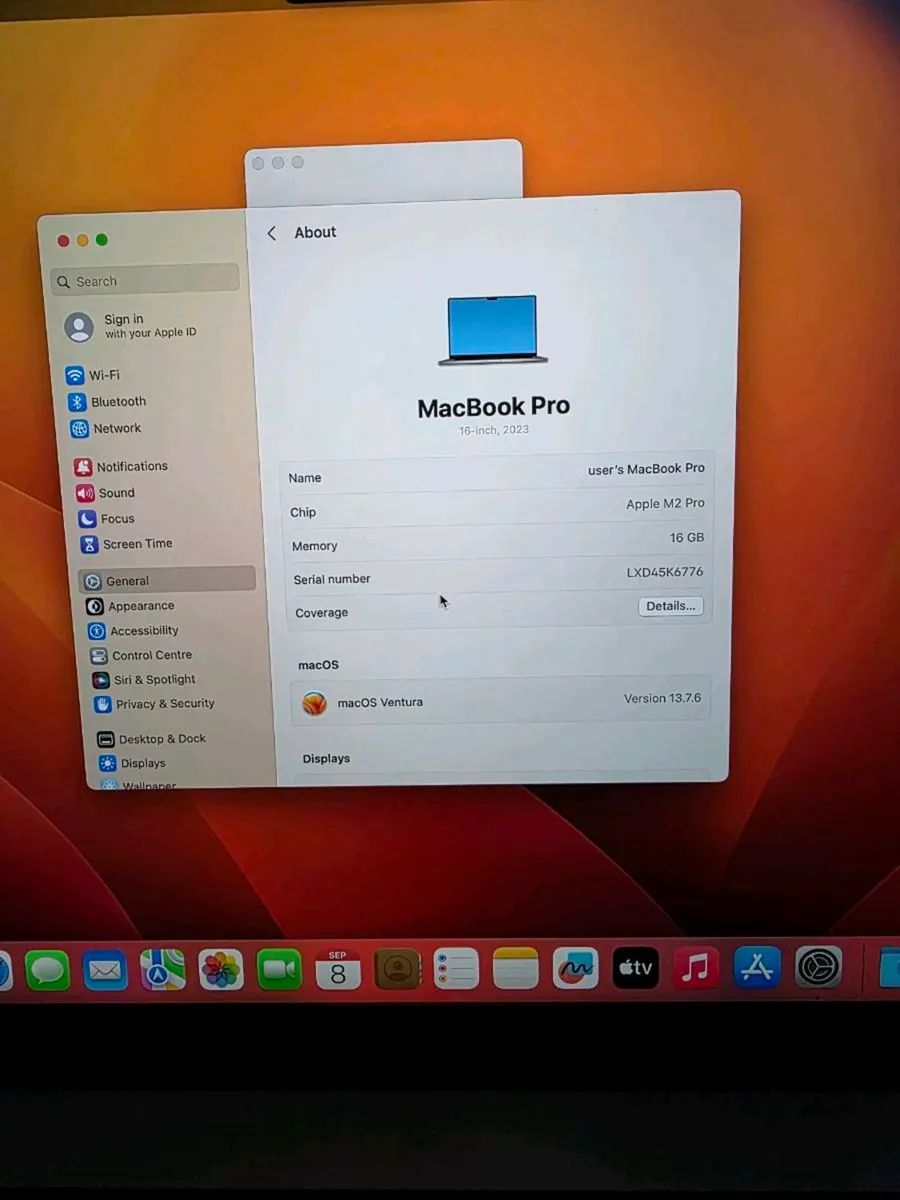
Task: Open Photos from the Dock
Action: (x=221, y=969)
